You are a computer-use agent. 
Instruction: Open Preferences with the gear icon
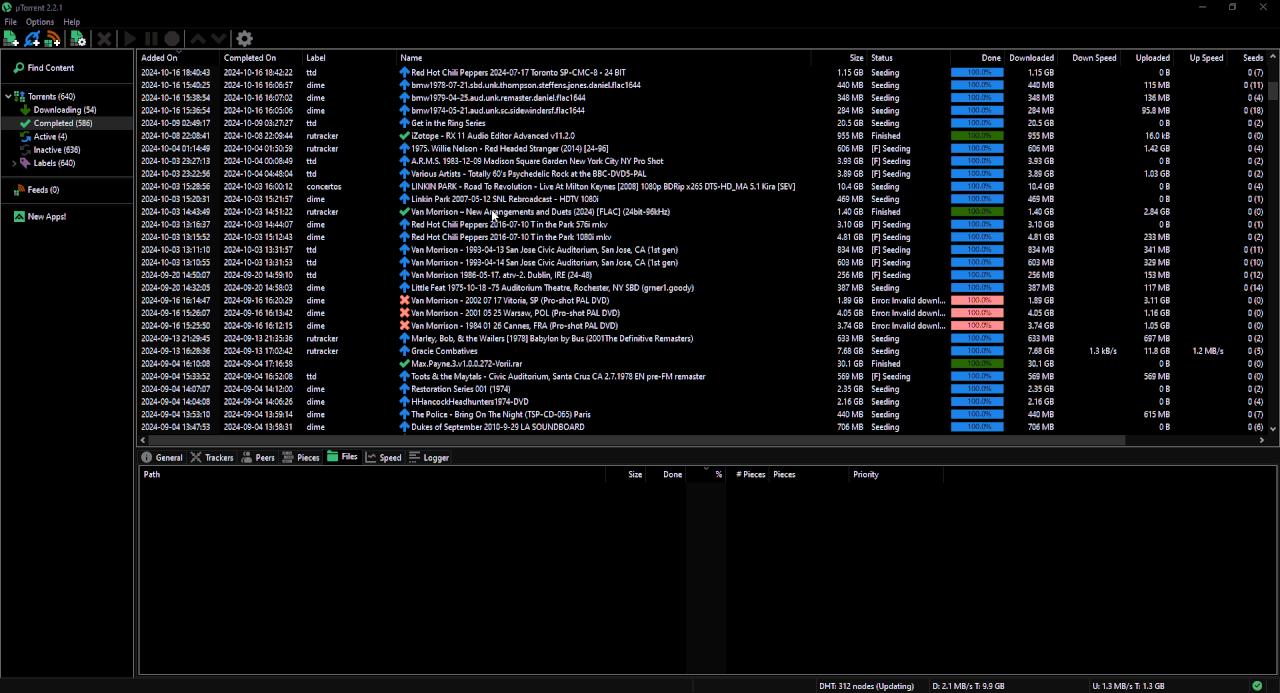pyautogui.click(x=245, y=39)
